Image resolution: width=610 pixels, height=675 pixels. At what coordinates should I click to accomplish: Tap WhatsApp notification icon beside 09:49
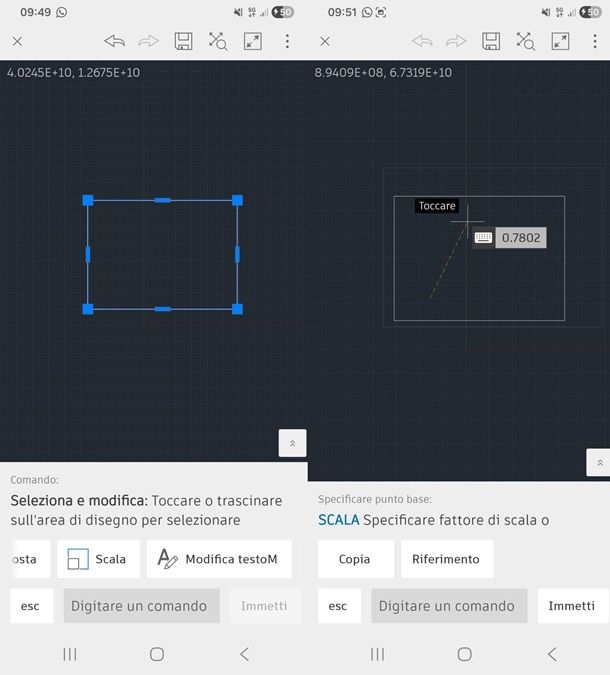pos(62,12)
